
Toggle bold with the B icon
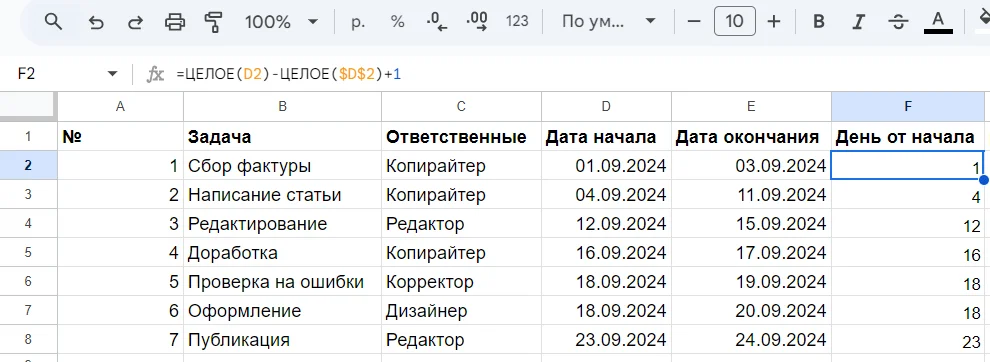coord(819,22)
